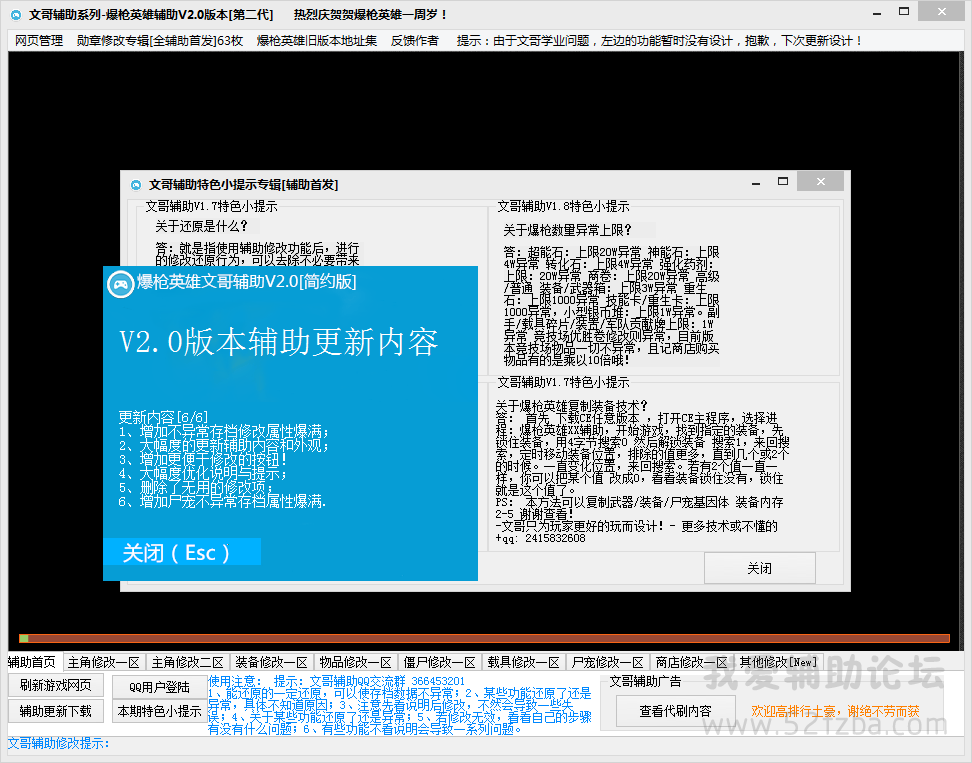Click 爆枪英雄文哥辅助V2.0[简约版] panel title
Screen dimensions: 972x763
pos(247,282)
